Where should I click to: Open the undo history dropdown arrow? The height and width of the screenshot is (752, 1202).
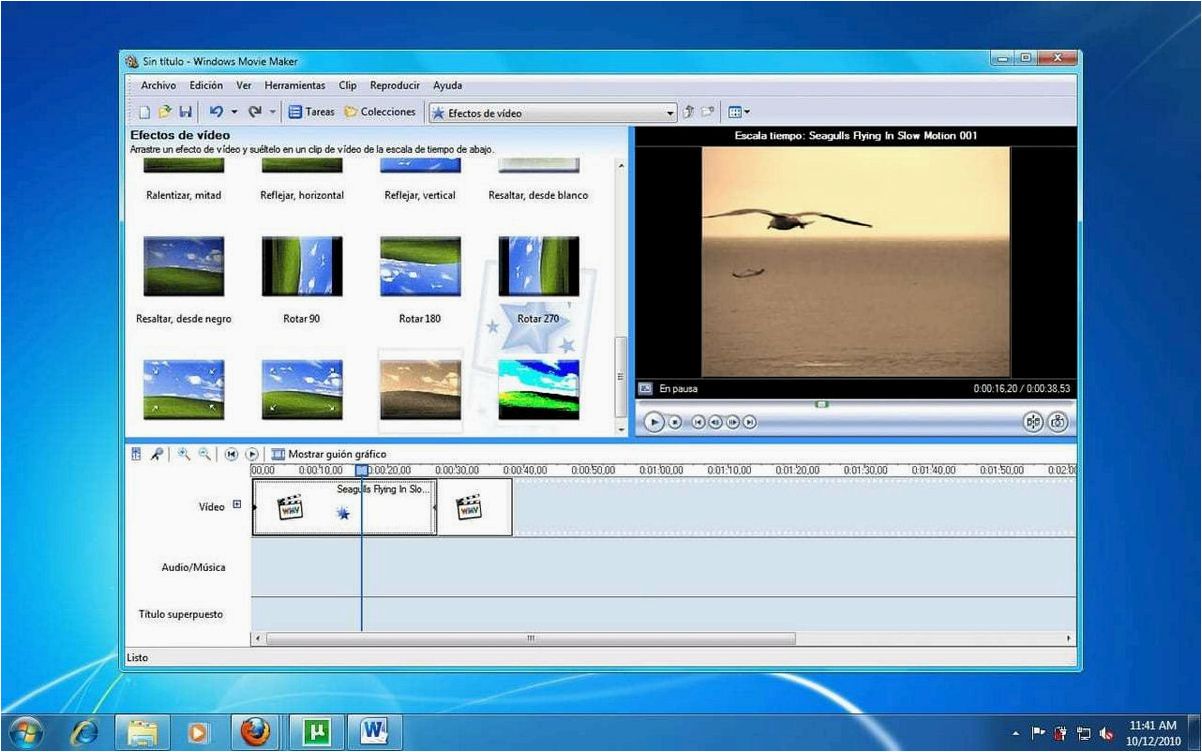click(234, 113)
